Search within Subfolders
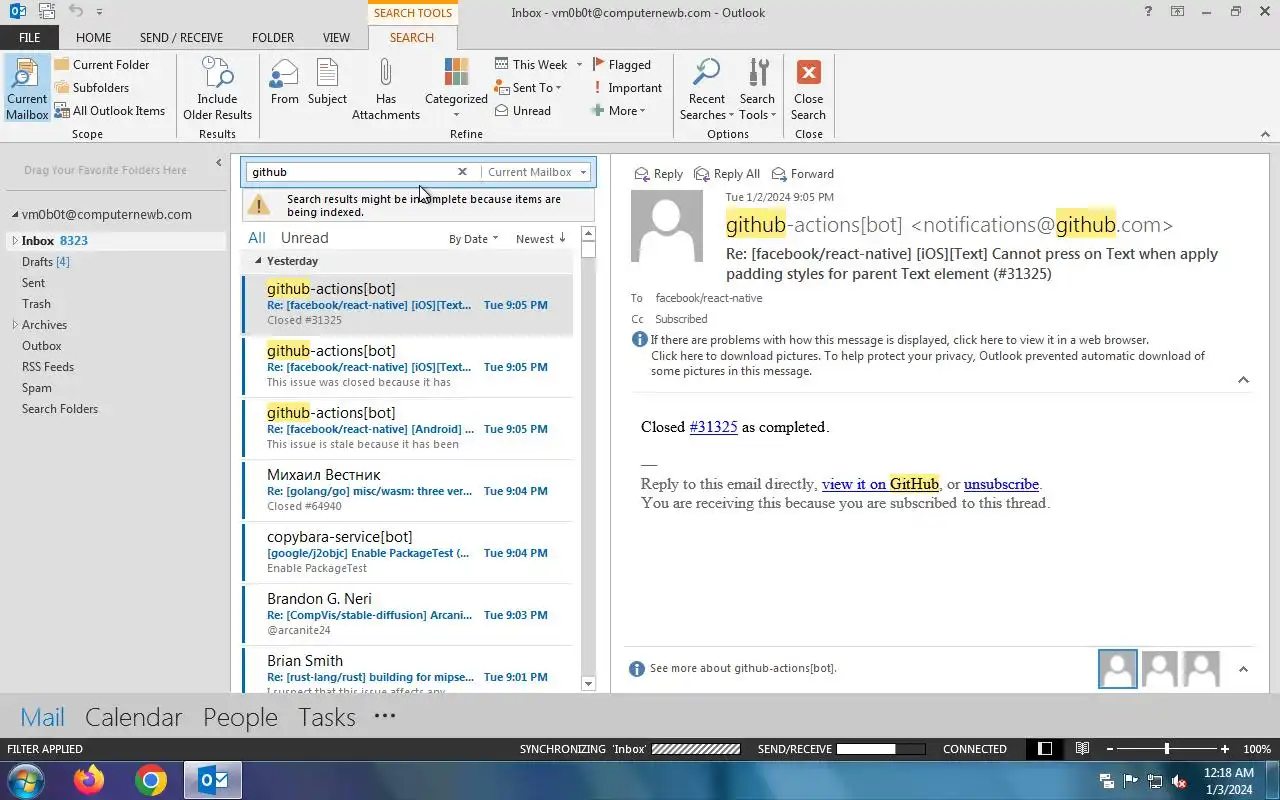Screen dimensions: 1280x800 (91, 88)
